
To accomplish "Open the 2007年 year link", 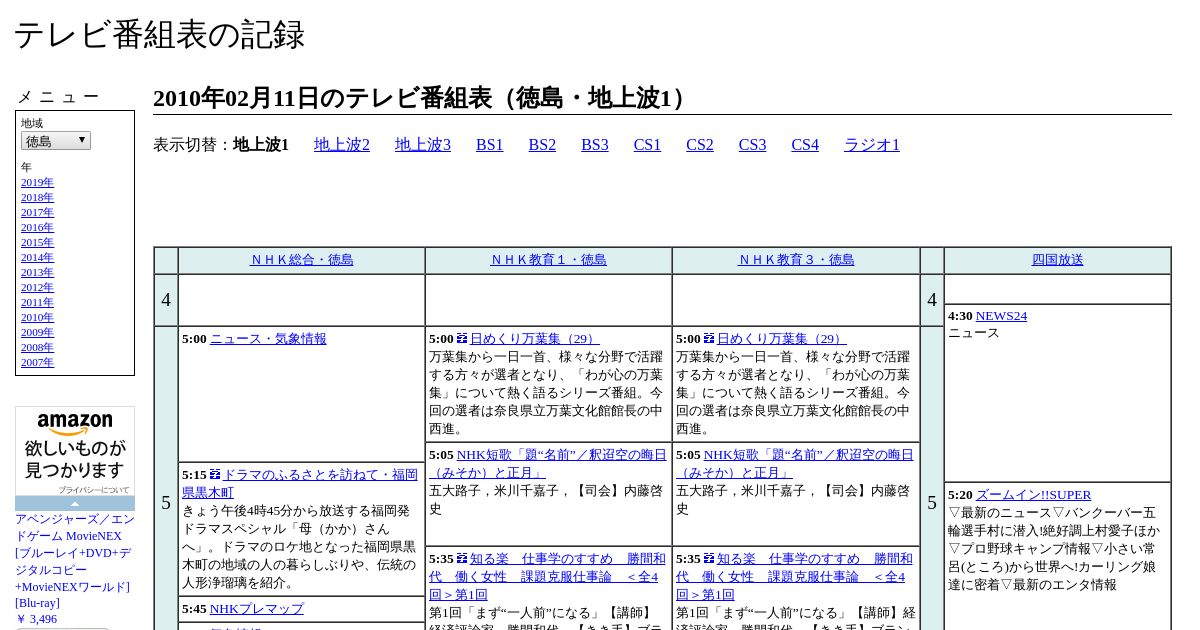I will coord(37,363).
